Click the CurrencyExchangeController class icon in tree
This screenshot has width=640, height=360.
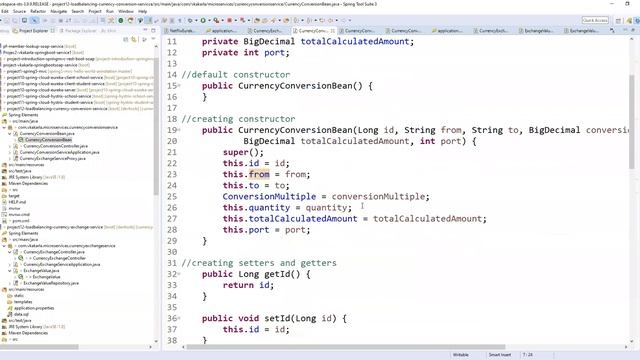(20, 258)
